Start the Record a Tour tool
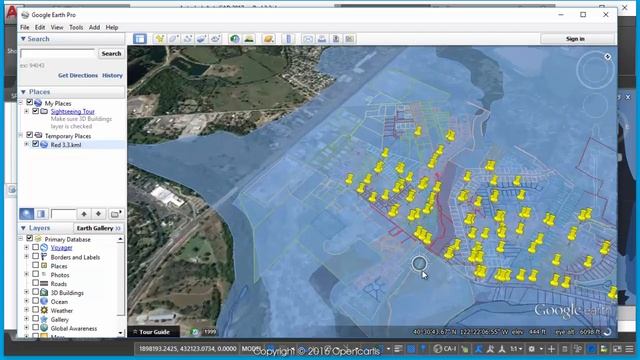The image size is (640, 360). point(216,39)
